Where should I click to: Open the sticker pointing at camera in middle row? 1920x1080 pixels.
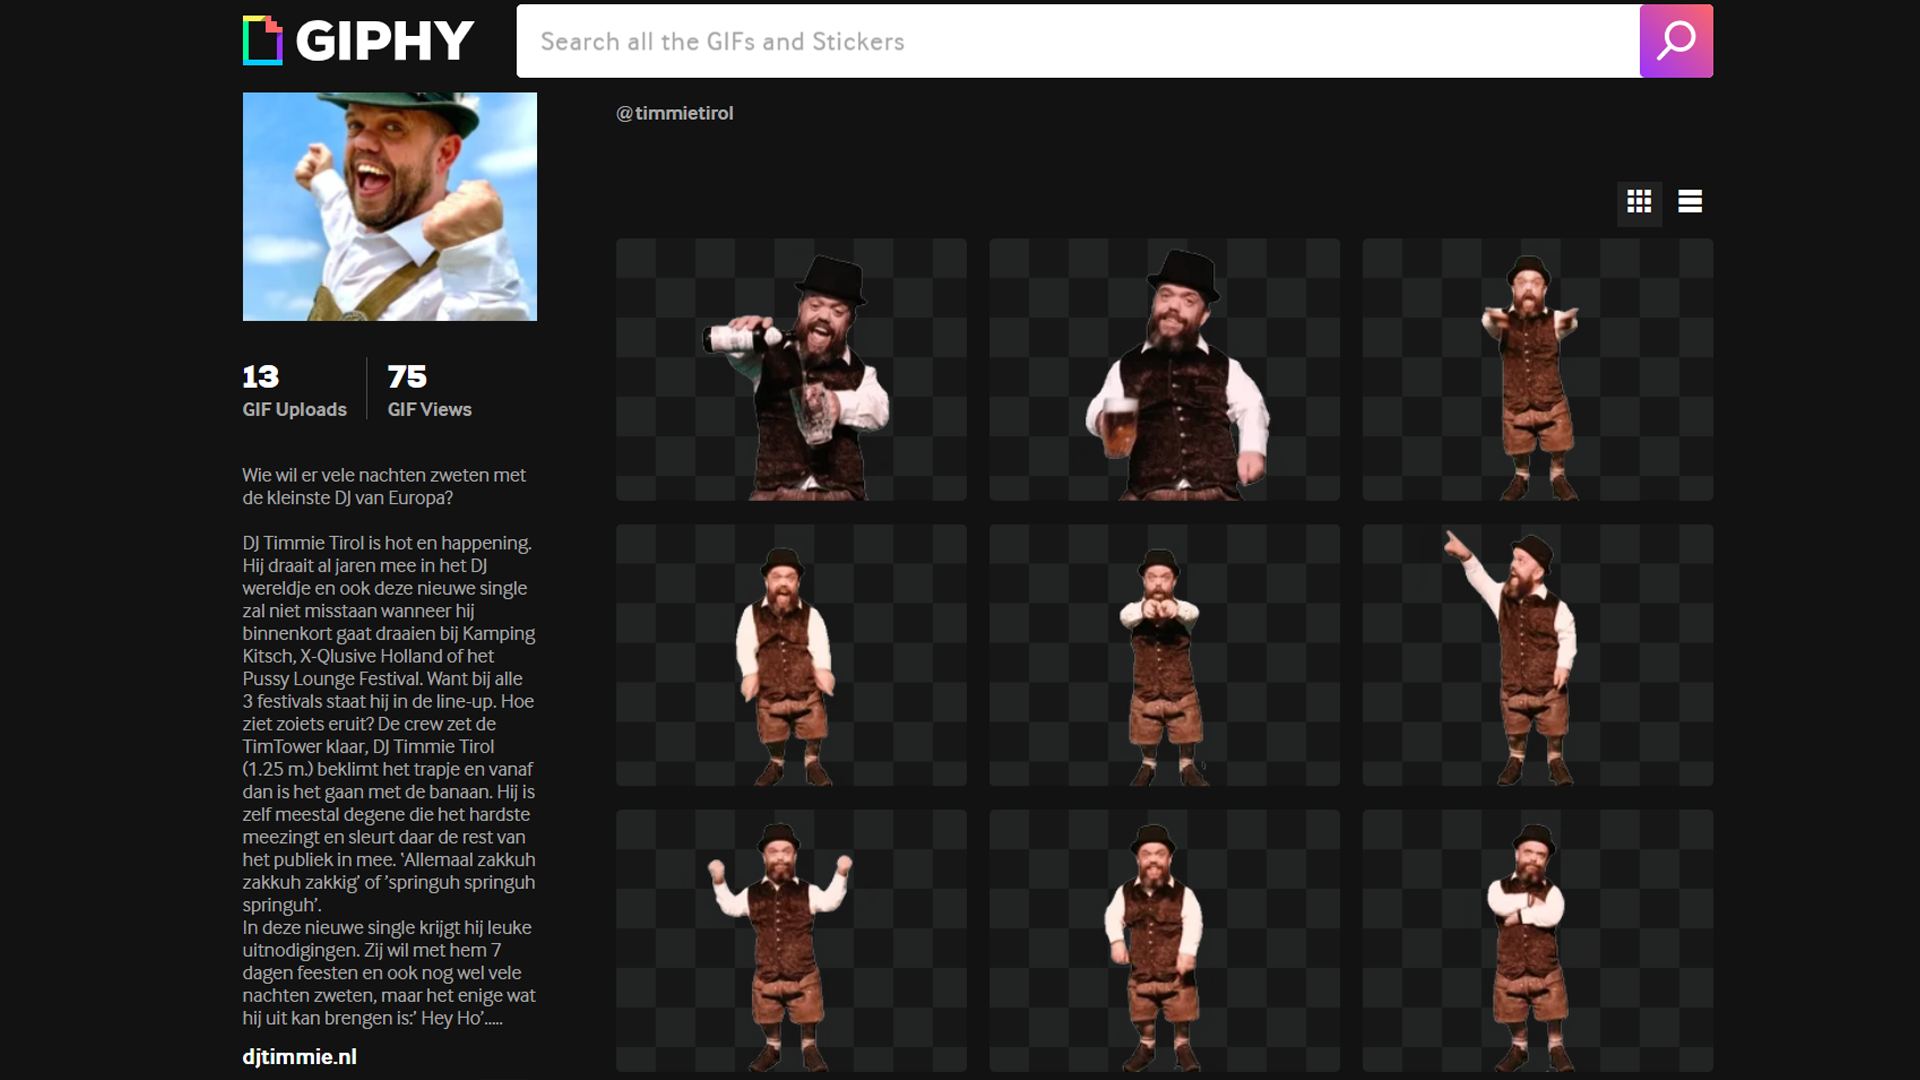tap(1164, 655)
